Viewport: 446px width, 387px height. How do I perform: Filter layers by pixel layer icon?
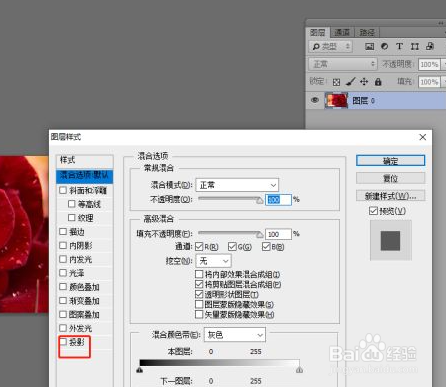(369, 46)
